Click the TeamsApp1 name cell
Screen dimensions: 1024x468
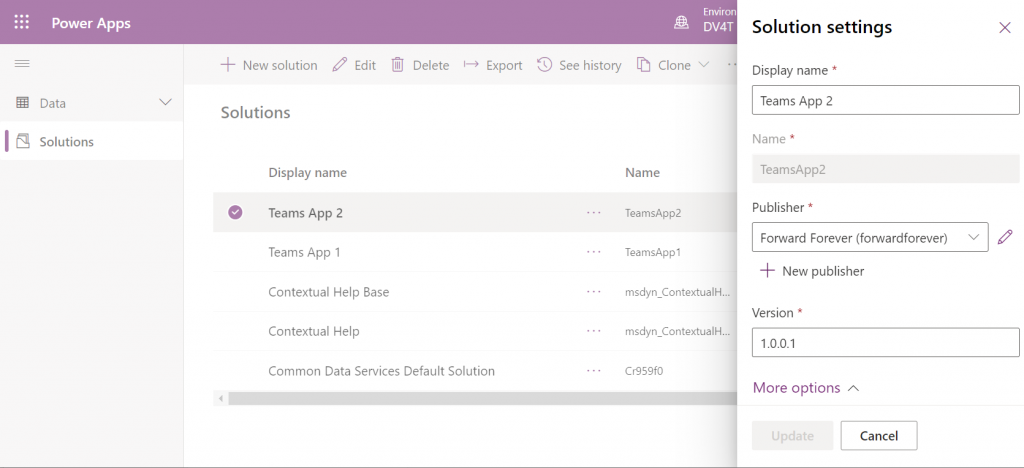tap(652, 252)
